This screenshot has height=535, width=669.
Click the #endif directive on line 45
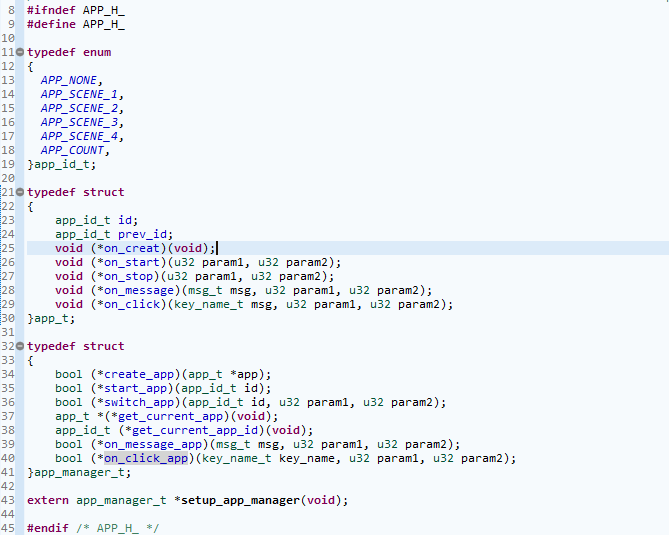[x=48, y=528]
